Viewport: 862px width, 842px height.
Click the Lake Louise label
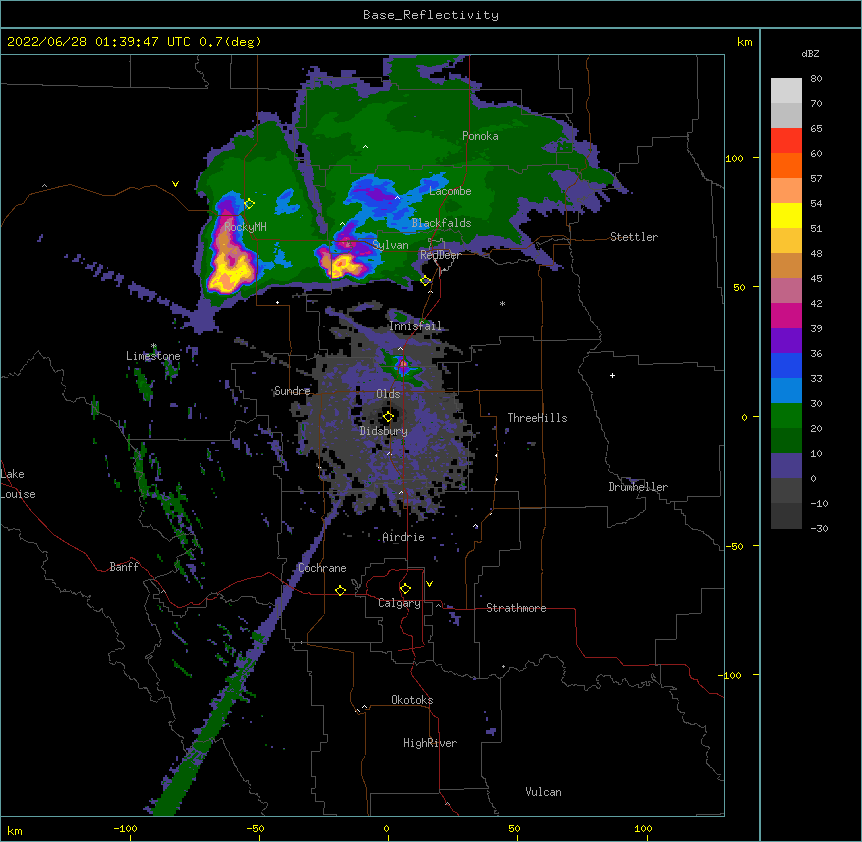tap(18, 484)
